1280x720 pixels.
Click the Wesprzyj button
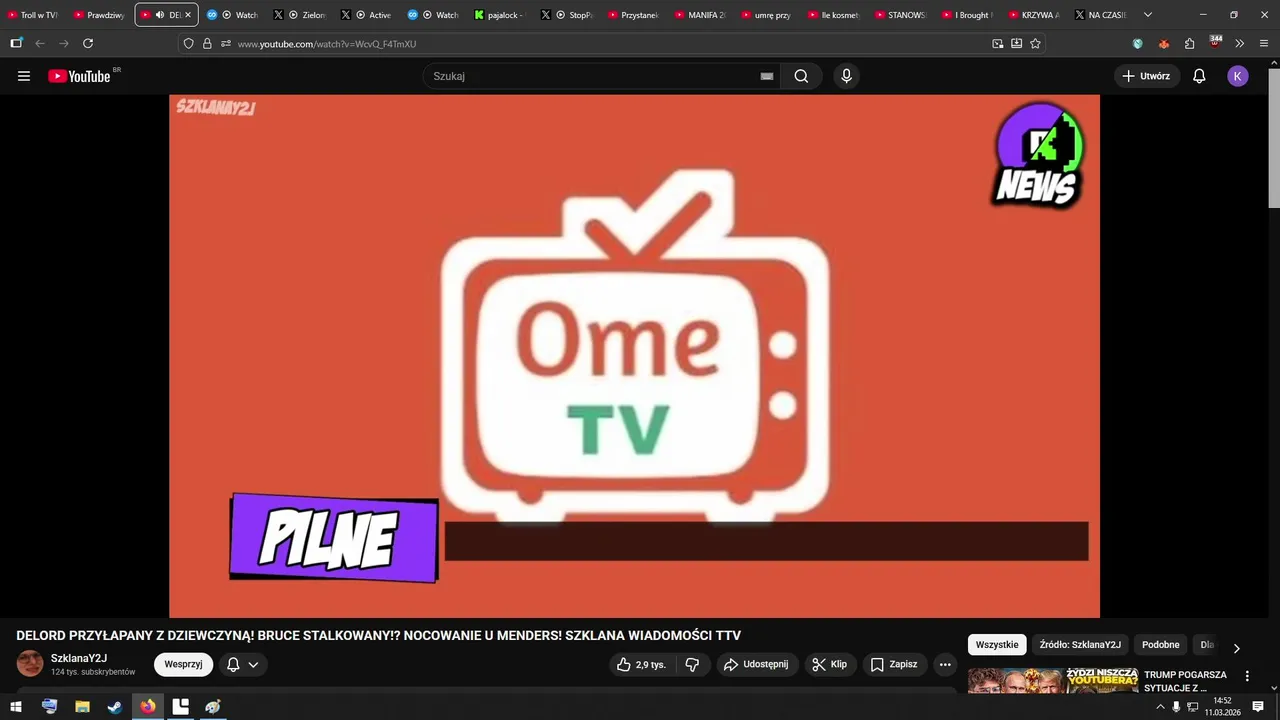(x=183, y=664)
